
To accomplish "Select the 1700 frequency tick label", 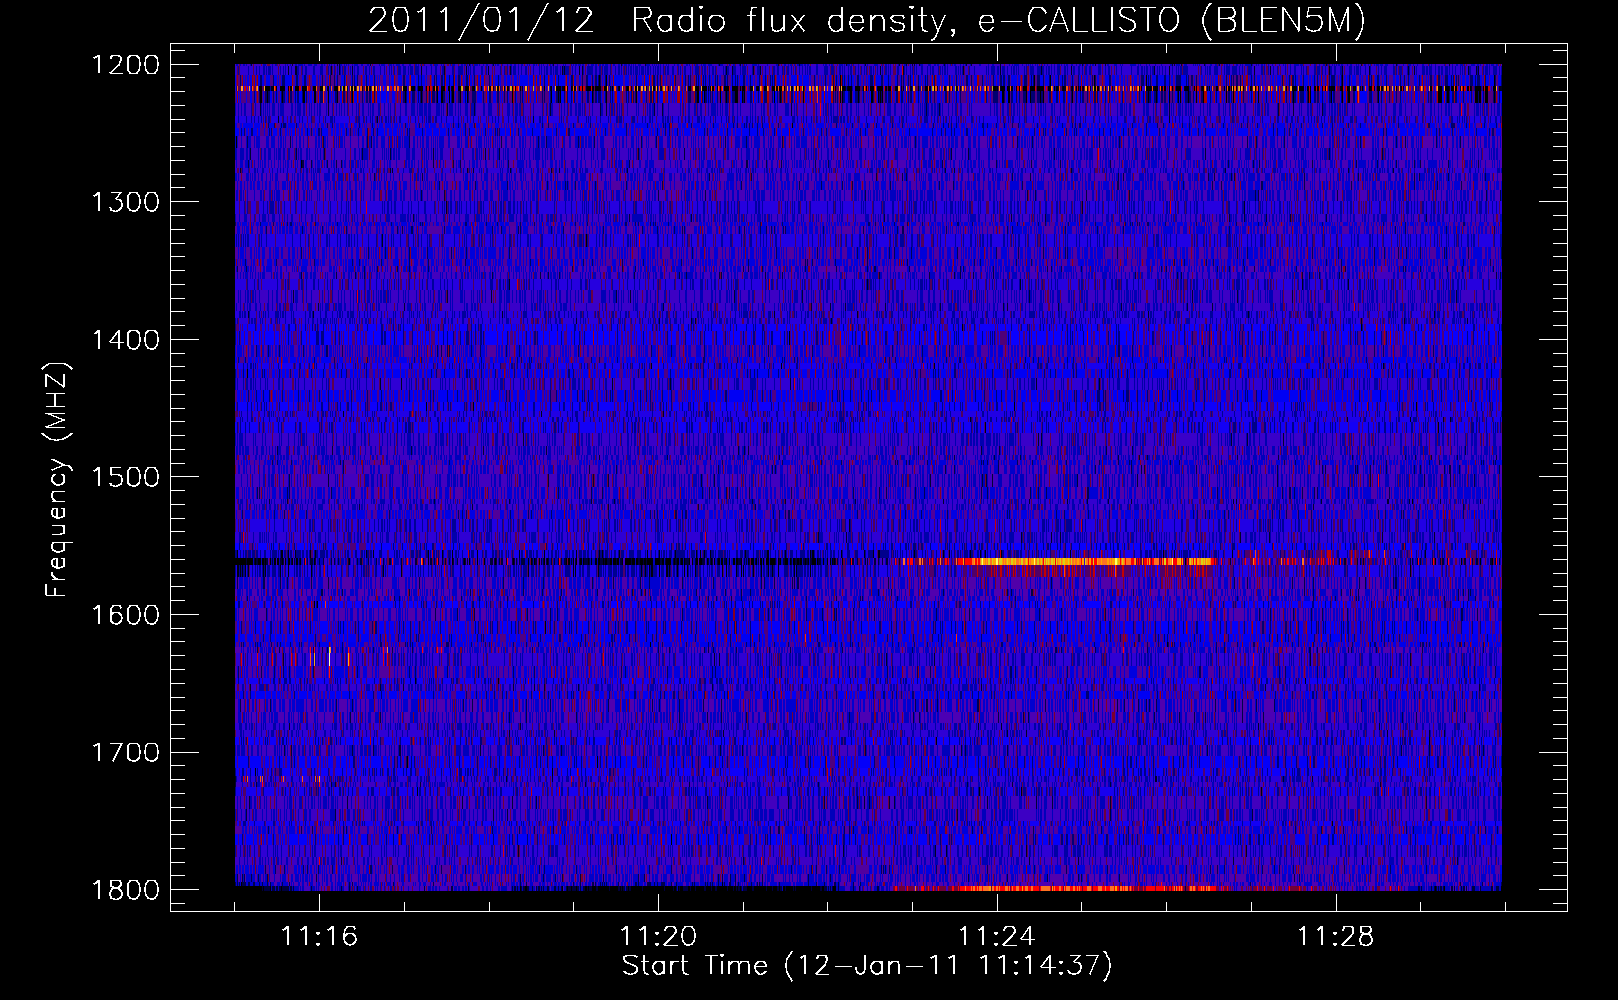I will pos(126,752).
